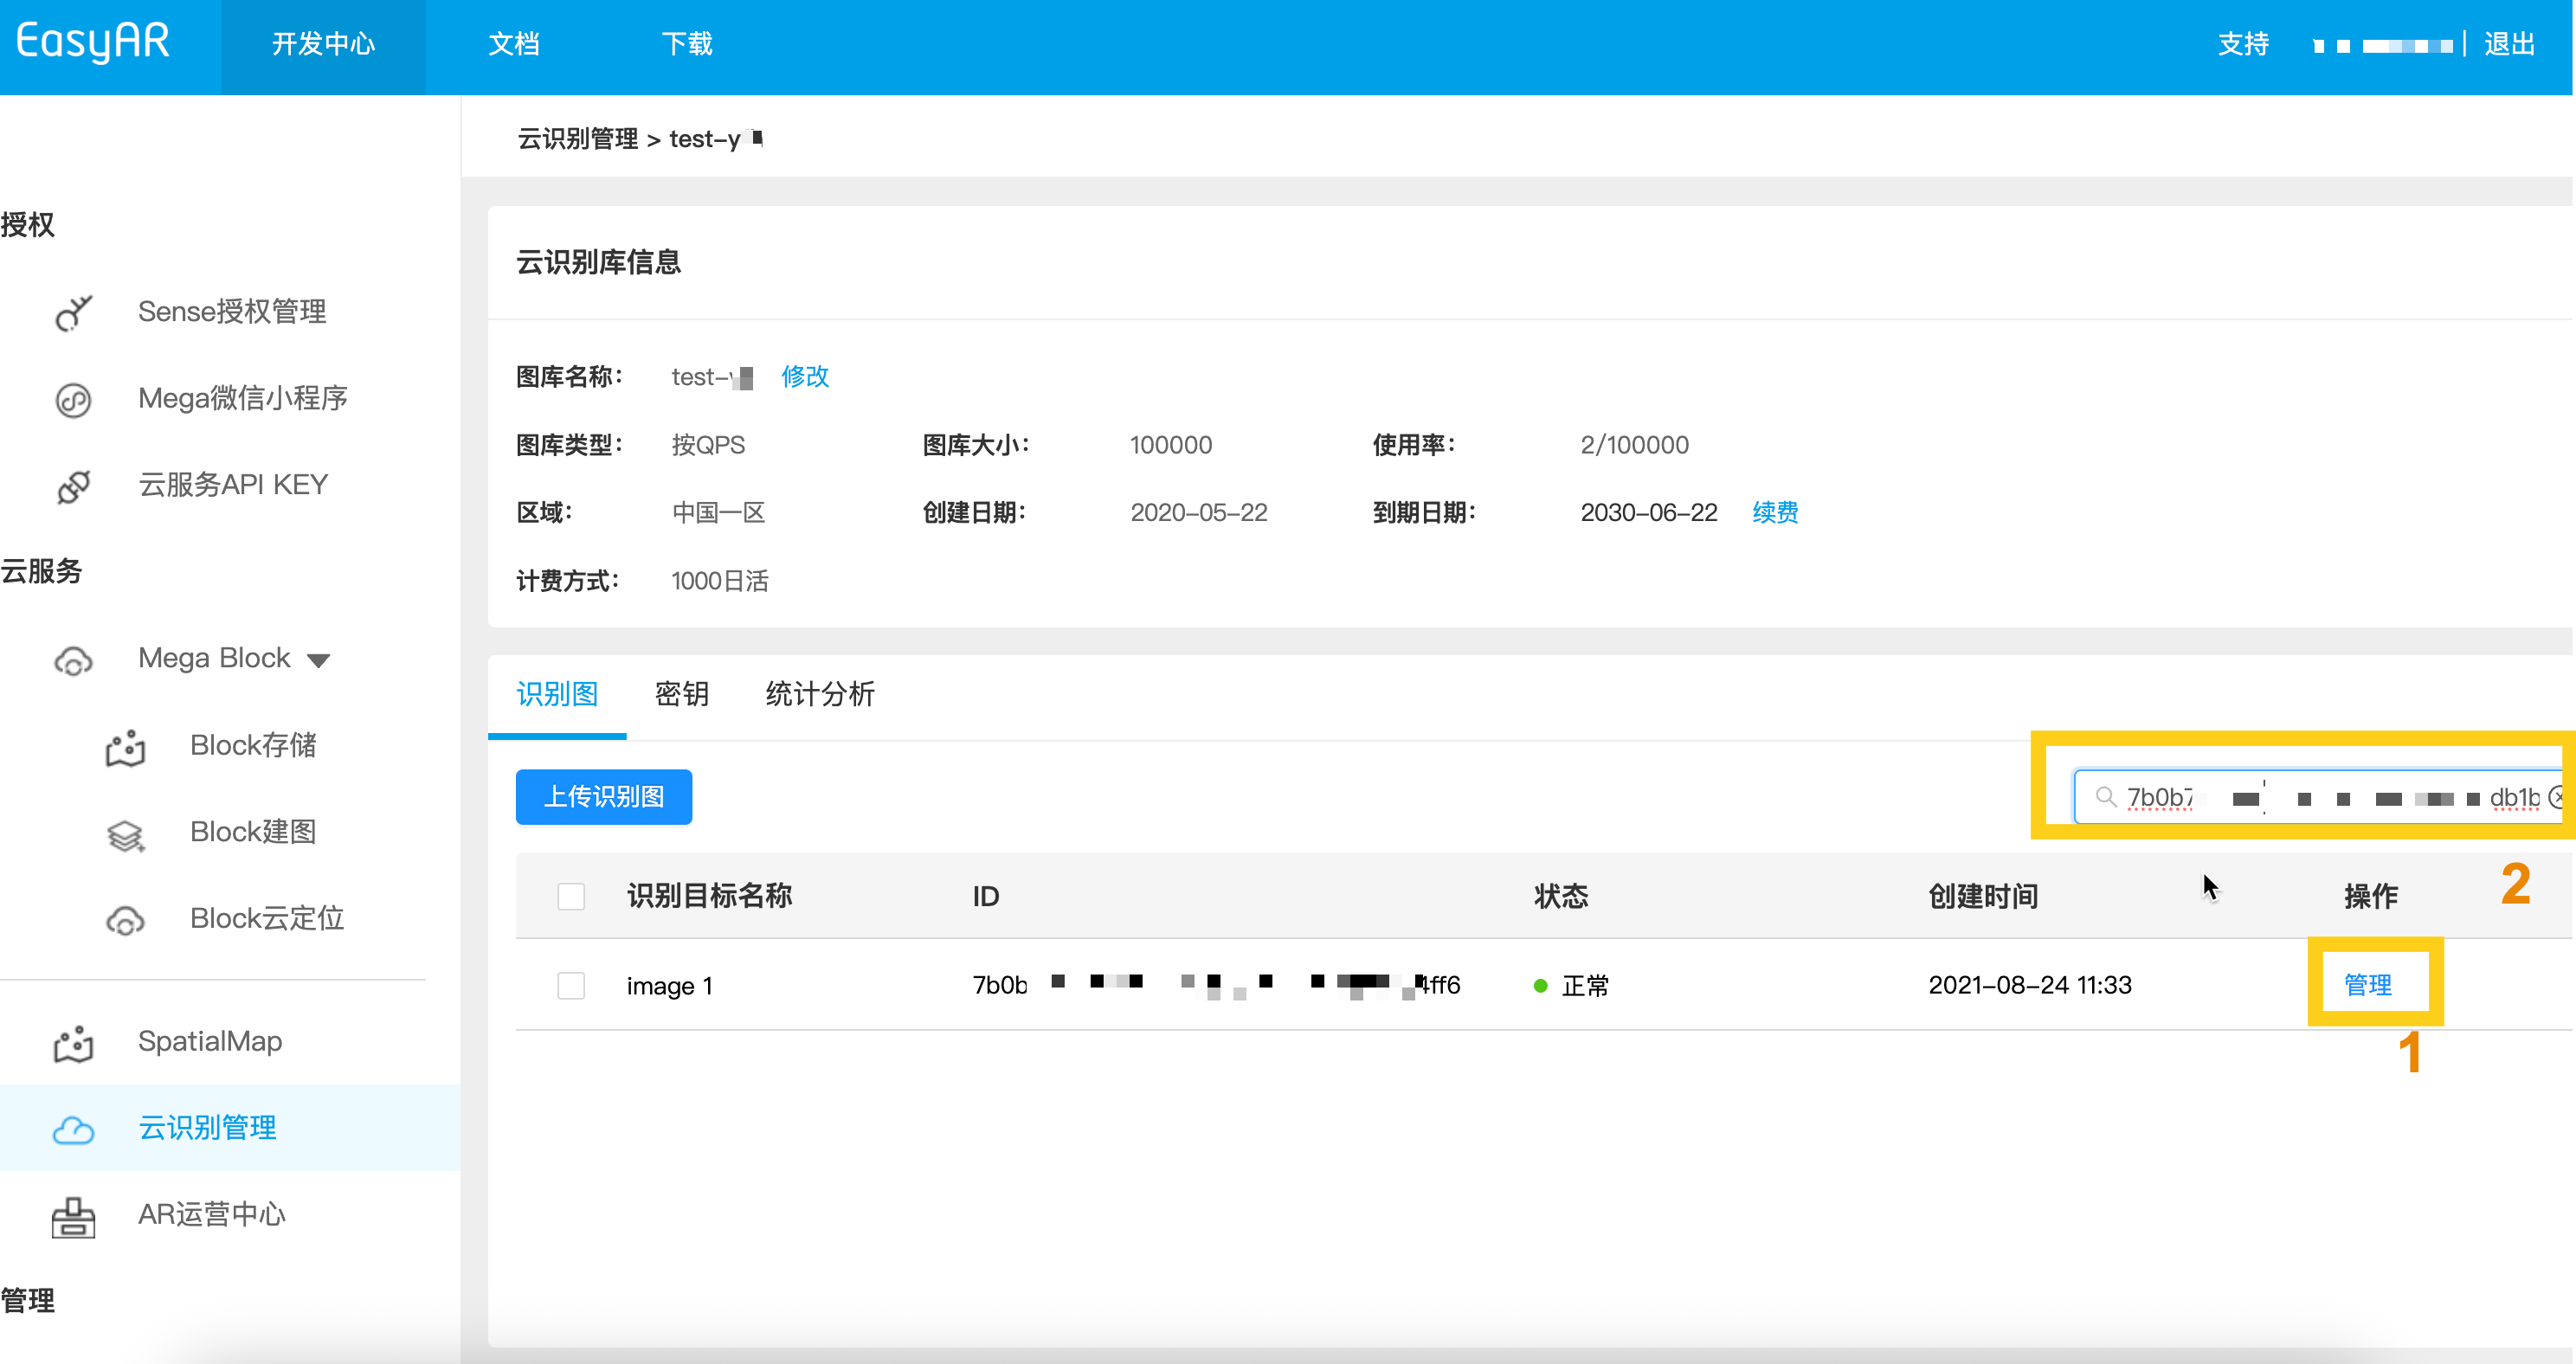Check the image 1 row checkbox
2576x1364 pixels.
pos(571,986)
